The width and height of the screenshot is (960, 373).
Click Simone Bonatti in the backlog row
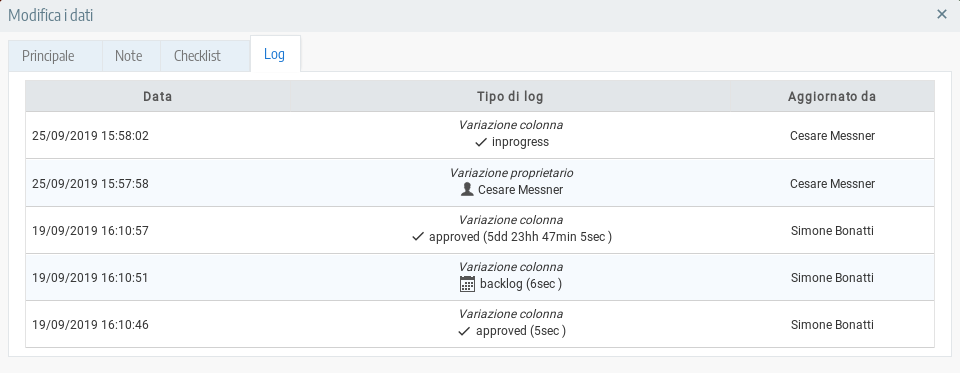click(832, 277)
